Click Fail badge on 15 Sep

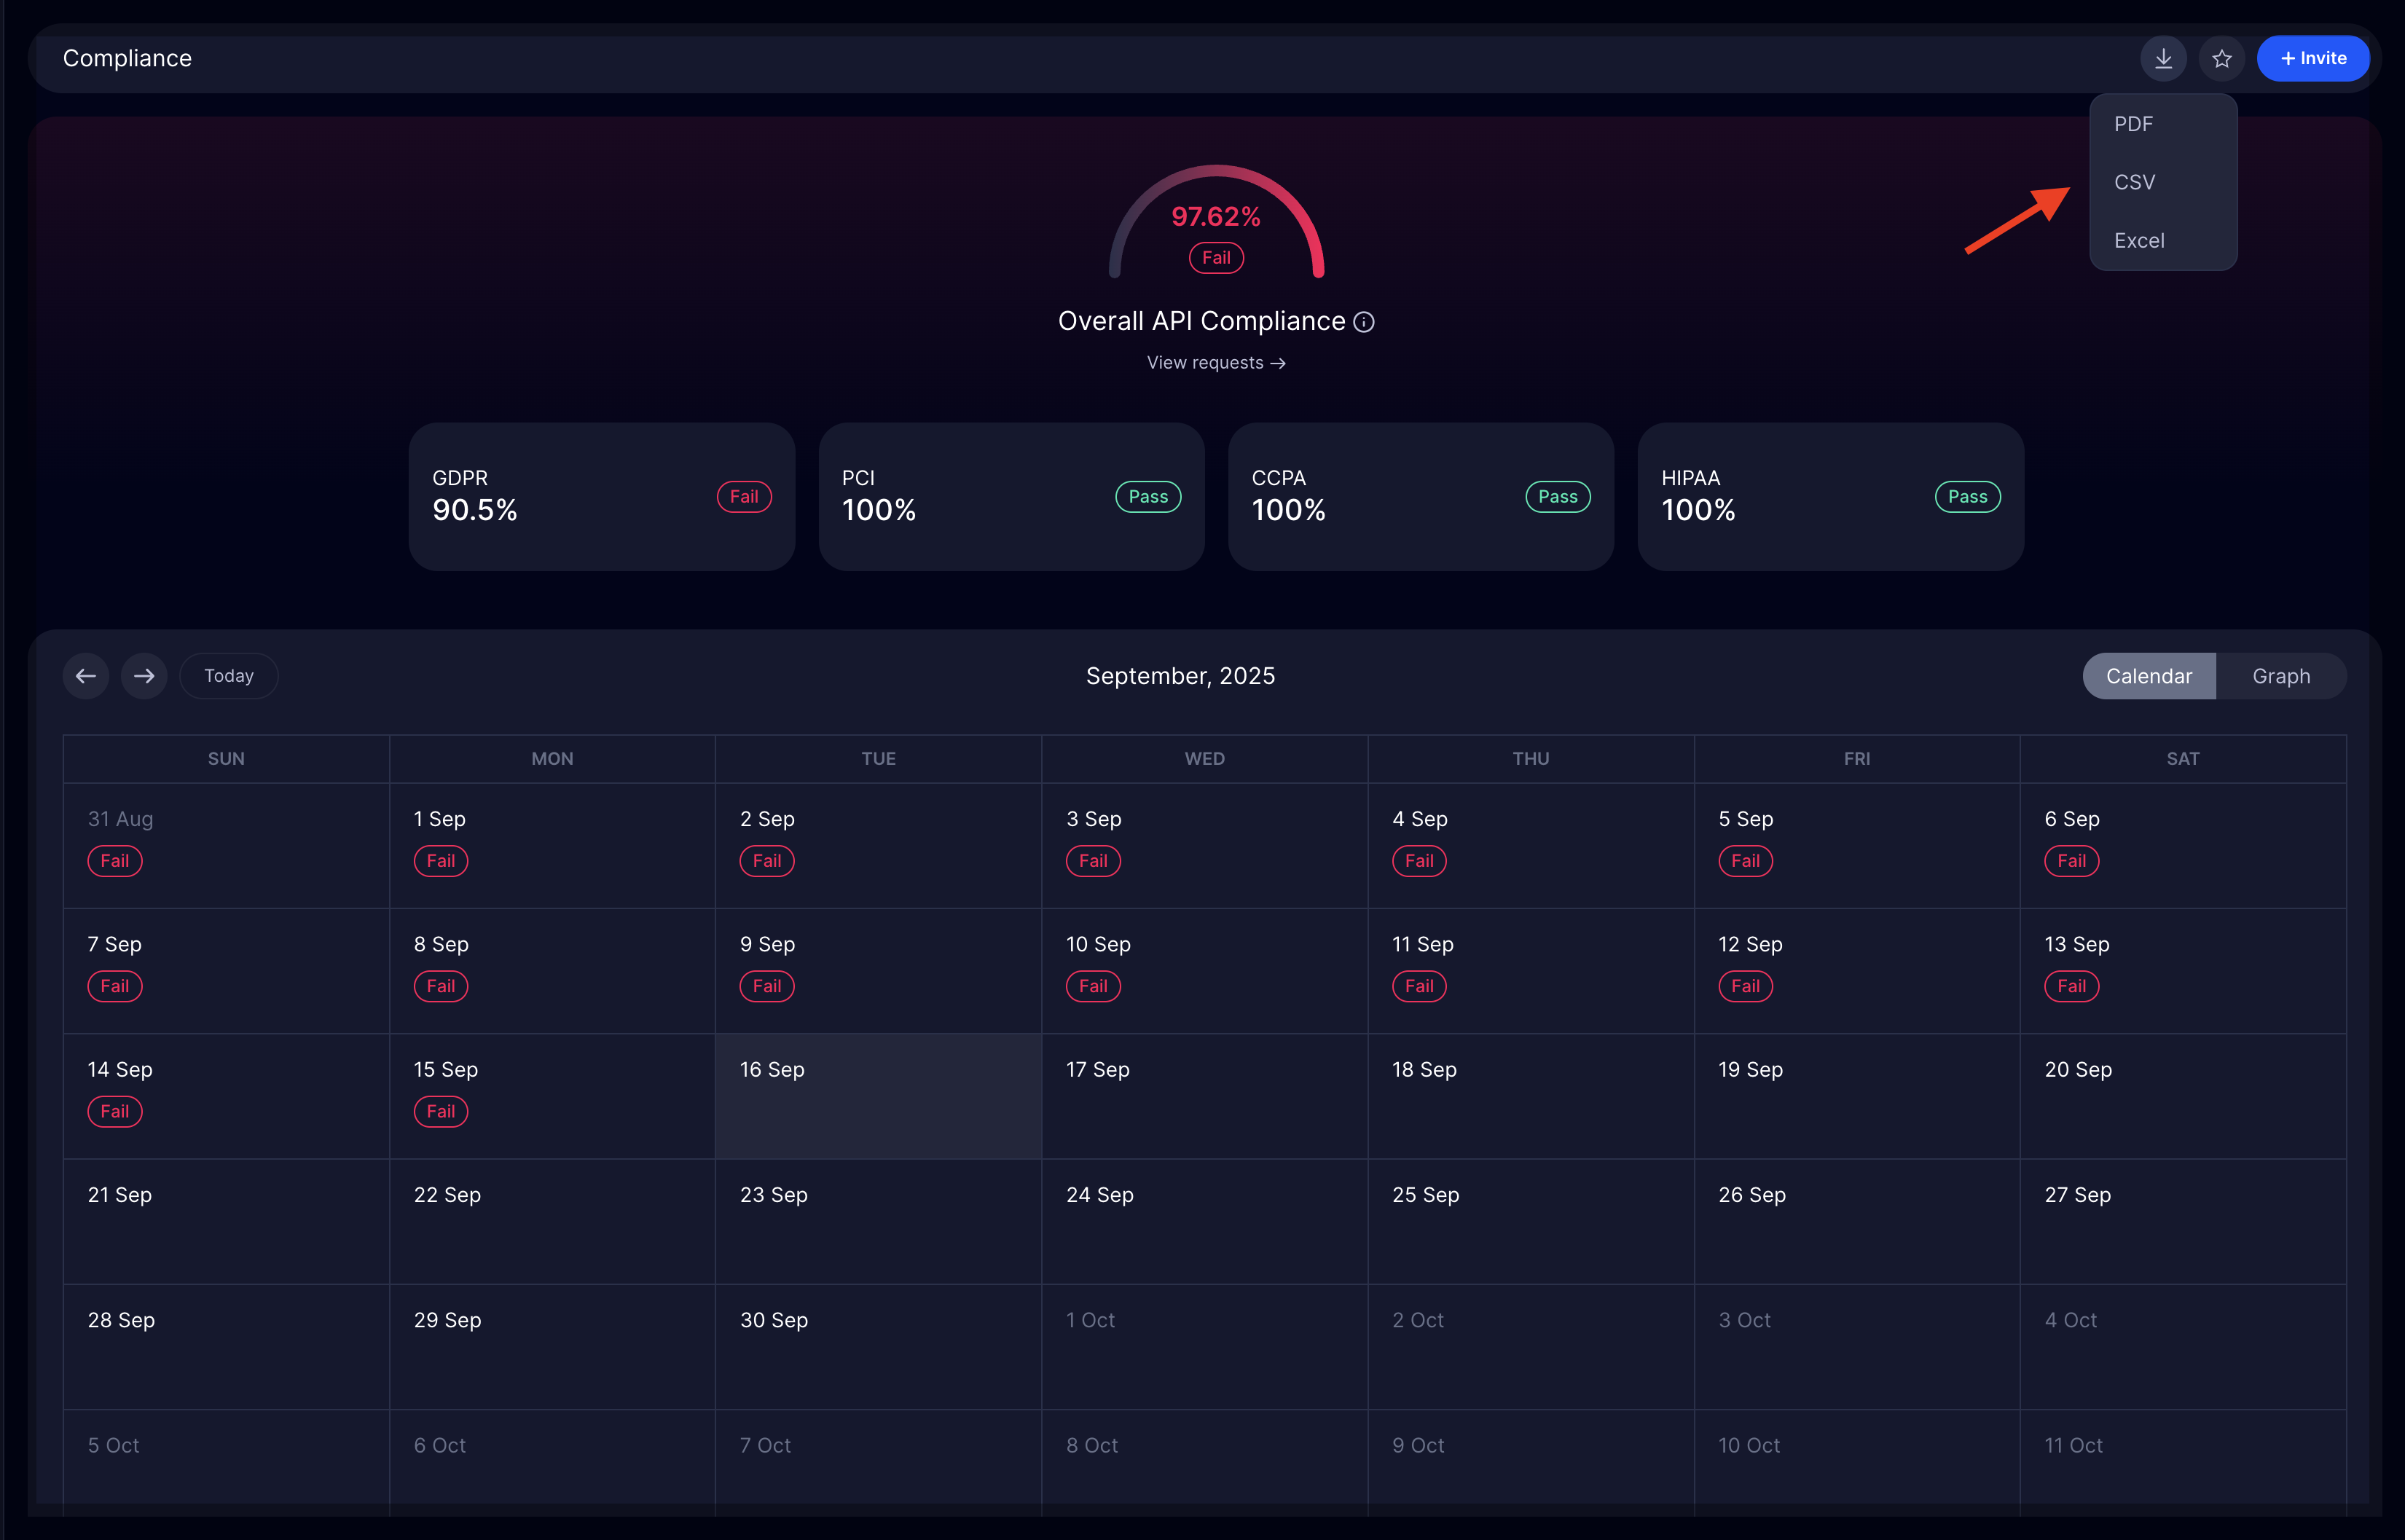click(x=440, y=1111)
